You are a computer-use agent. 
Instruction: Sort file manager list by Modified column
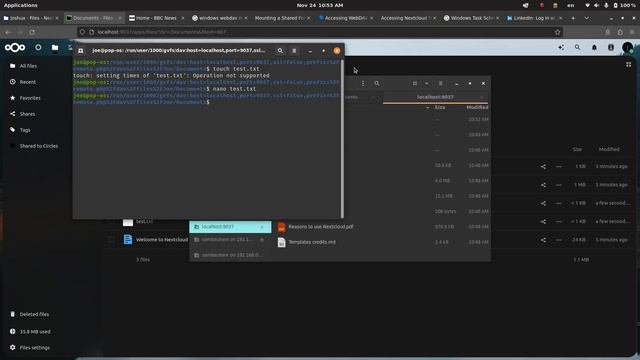(x=477, y=107)
